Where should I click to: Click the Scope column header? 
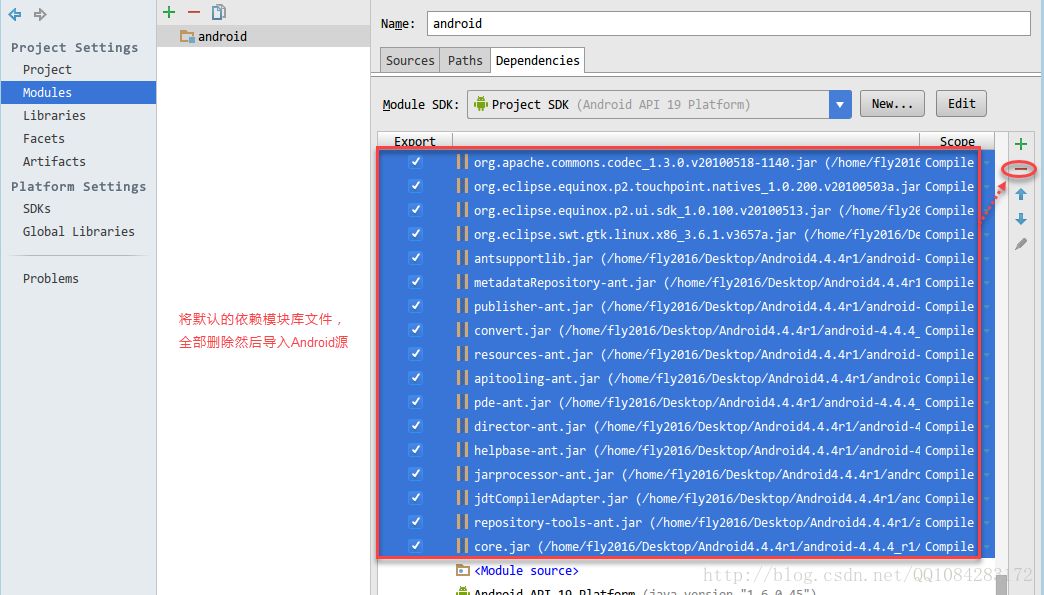(957, 141)
